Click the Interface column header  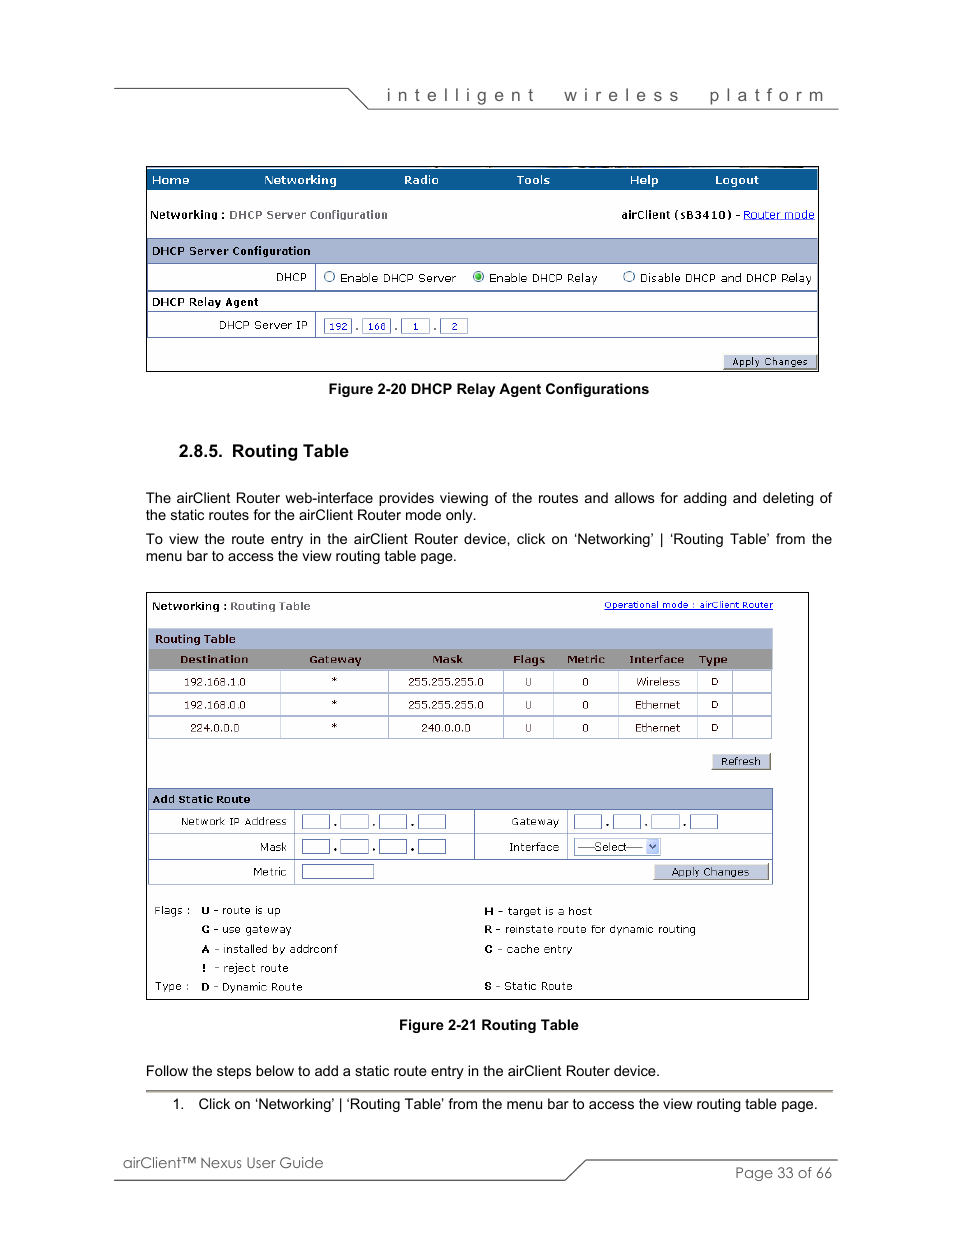pyautogui.click(x=657, y=660)
